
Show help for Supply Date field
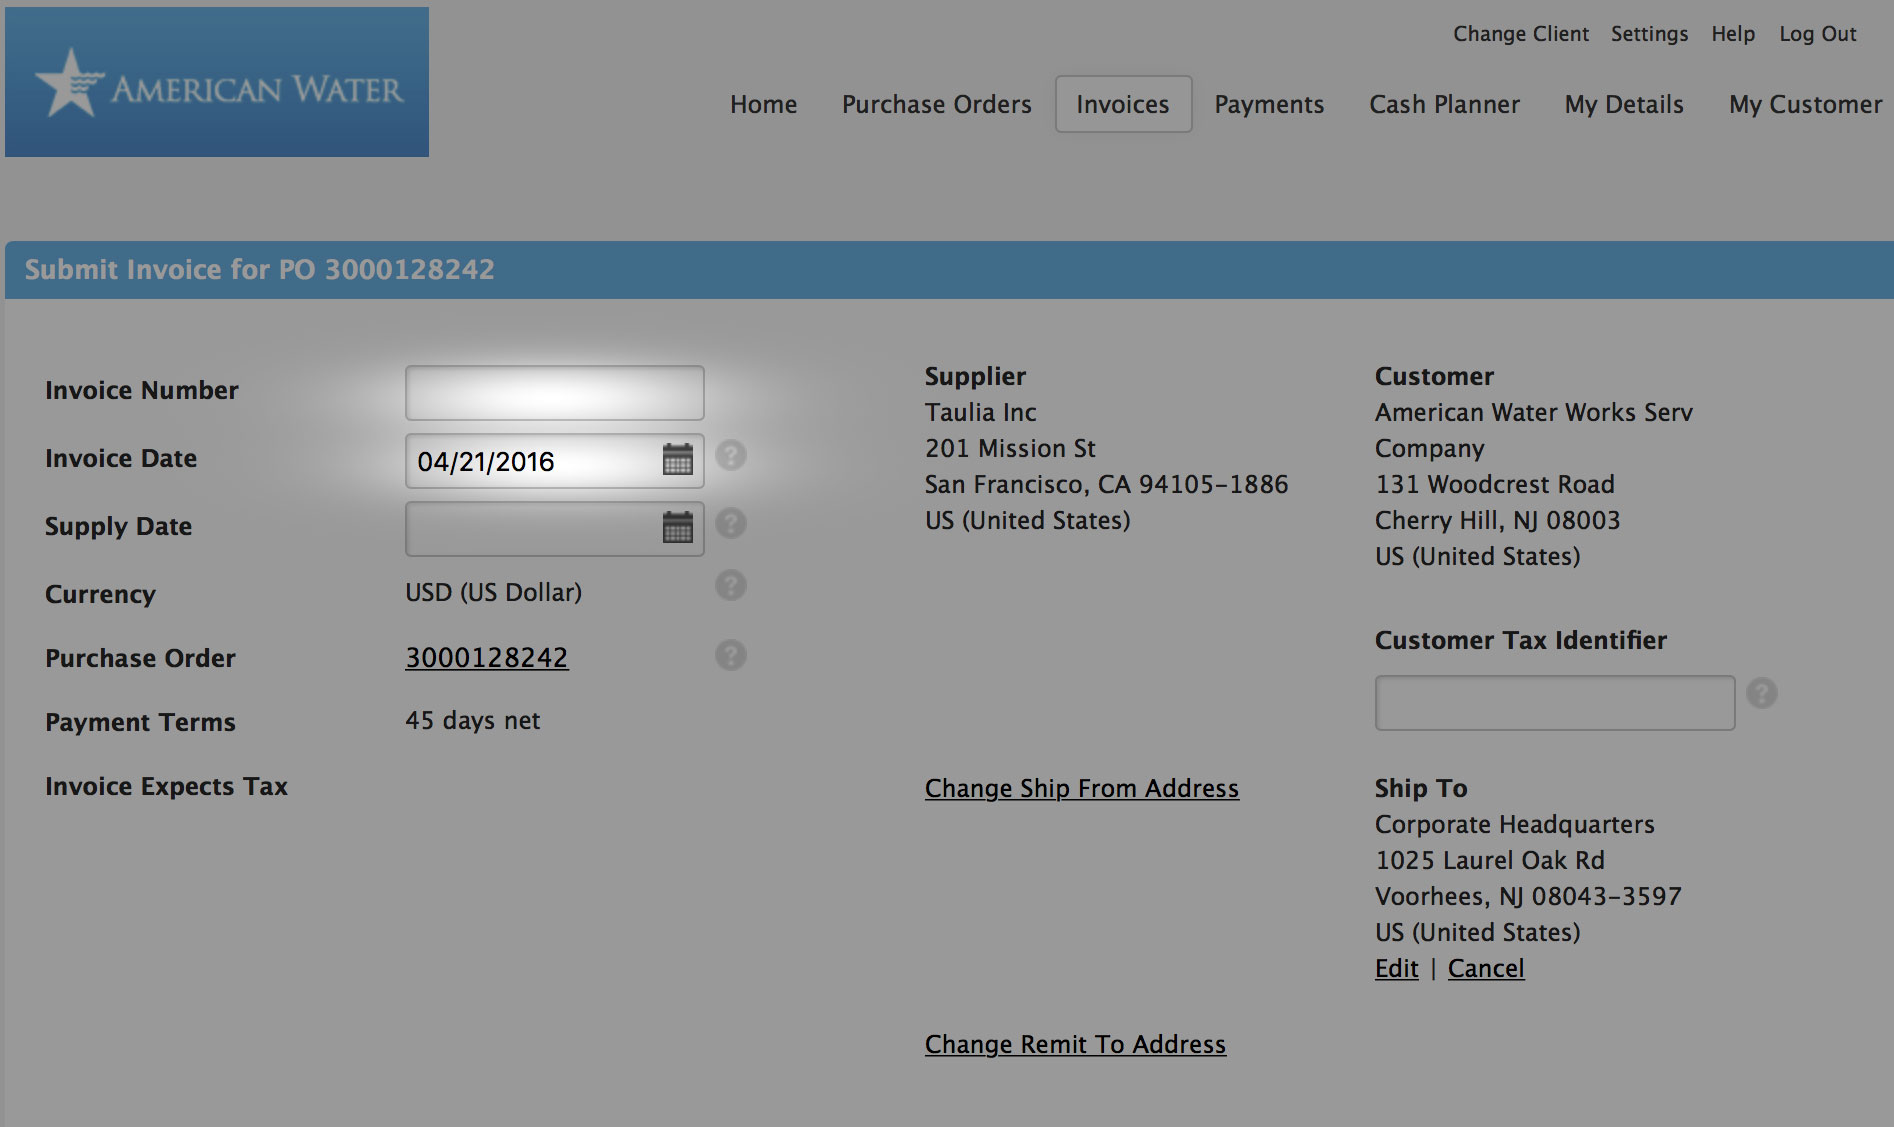731,523
